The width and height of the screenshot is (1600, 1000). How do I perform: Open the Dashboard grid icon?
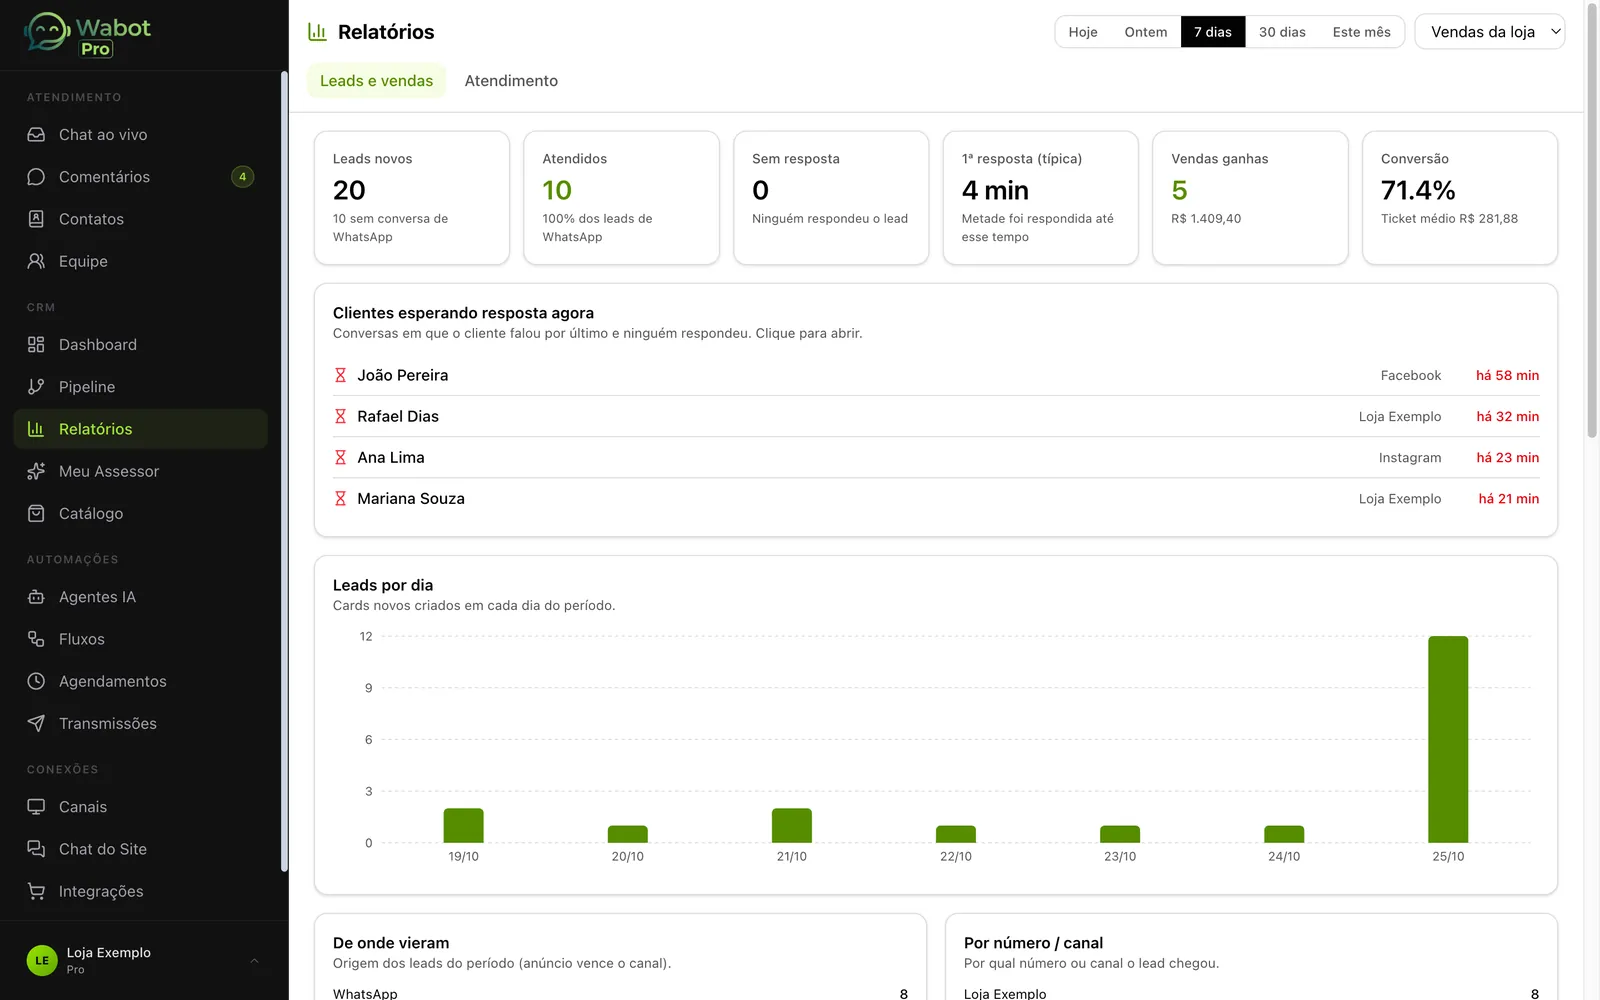[36, 345]
